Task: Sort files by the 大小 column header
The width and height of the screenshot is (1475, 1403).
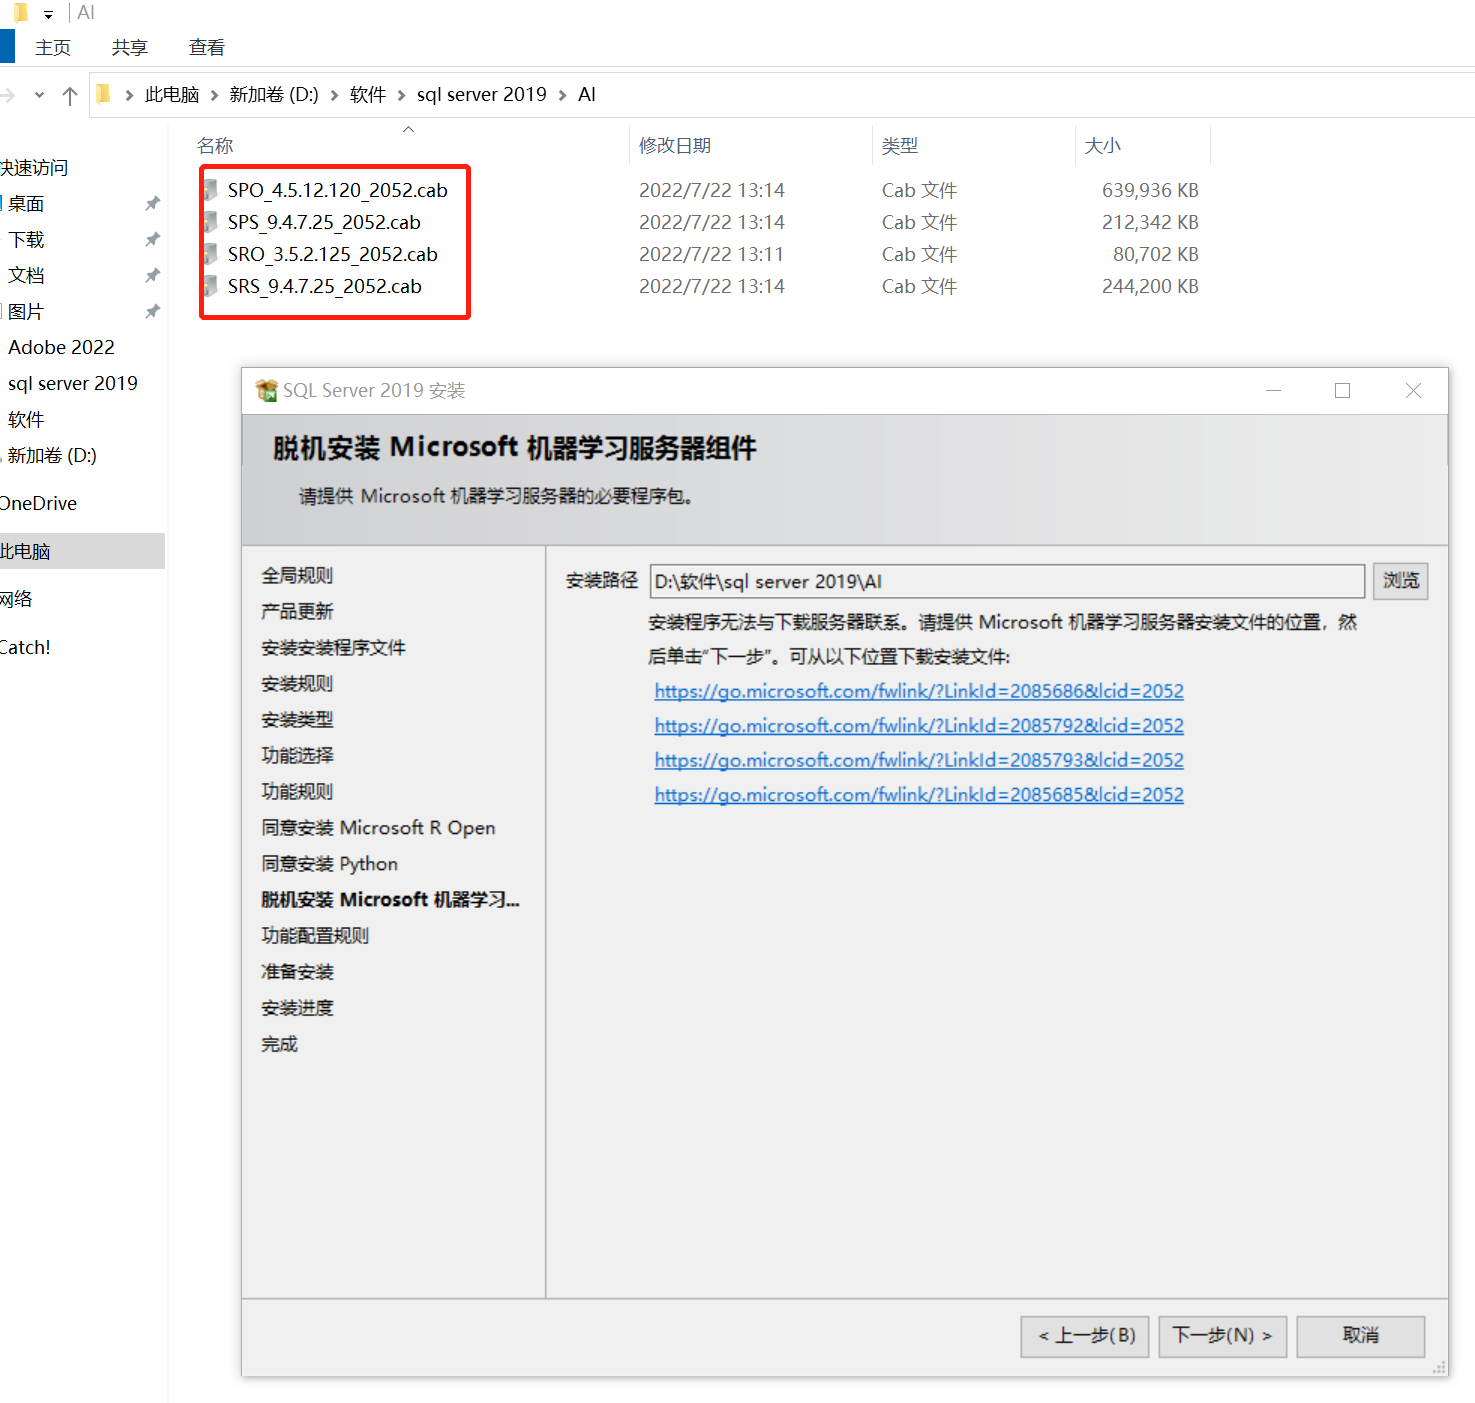Action: pyautogui.click(x=1103, y=146)
